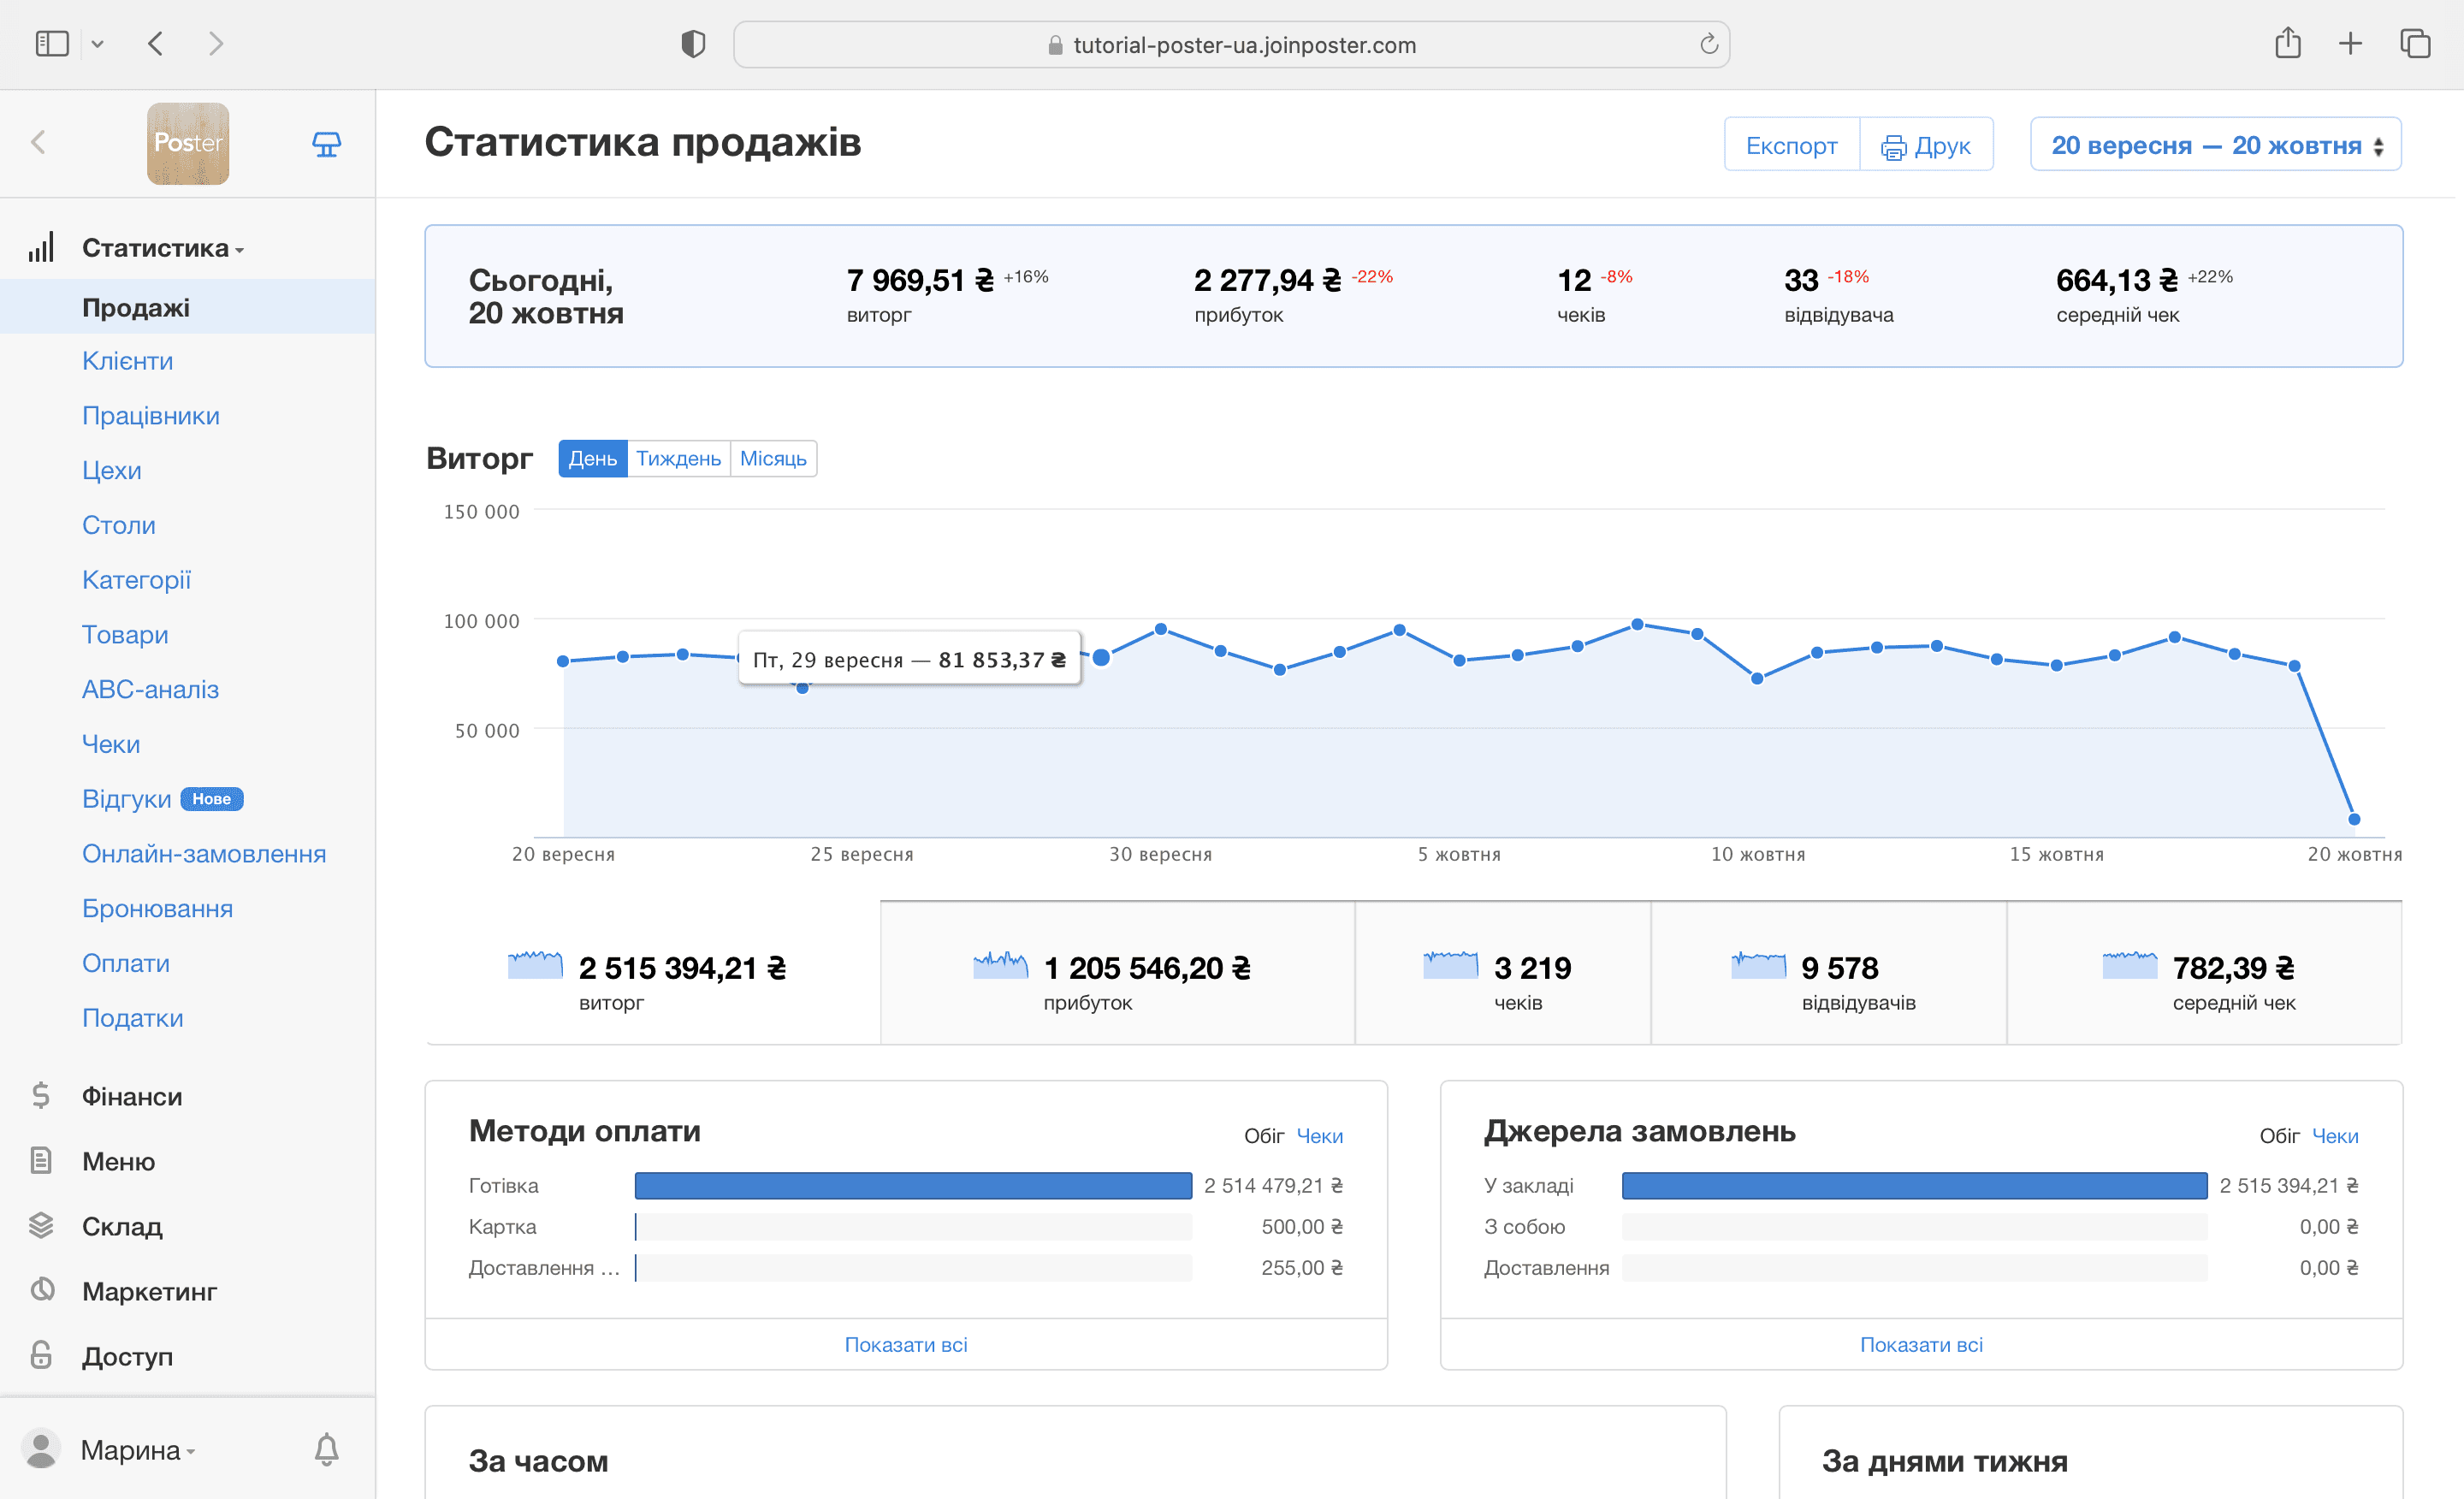Open the ABC-аналіз page
Screen dimensions: 2464x1499
tap(150, 690)
